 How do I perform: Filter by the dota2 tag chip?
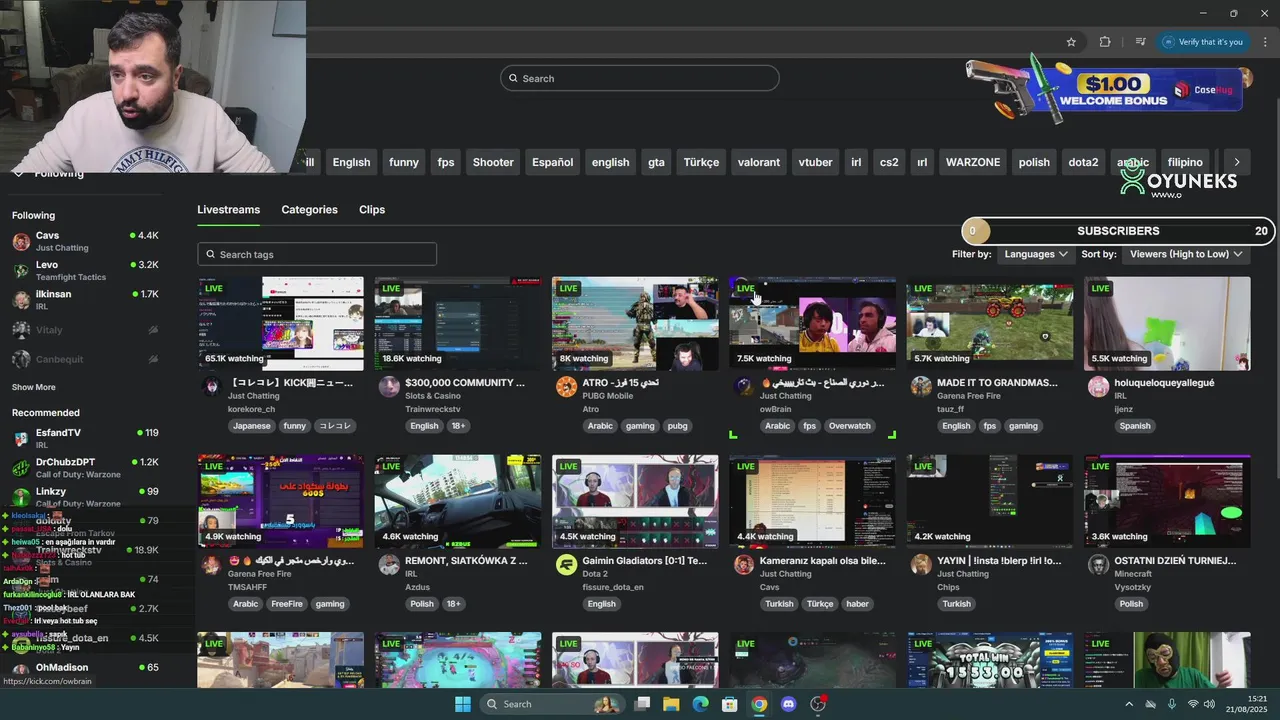1083,162
